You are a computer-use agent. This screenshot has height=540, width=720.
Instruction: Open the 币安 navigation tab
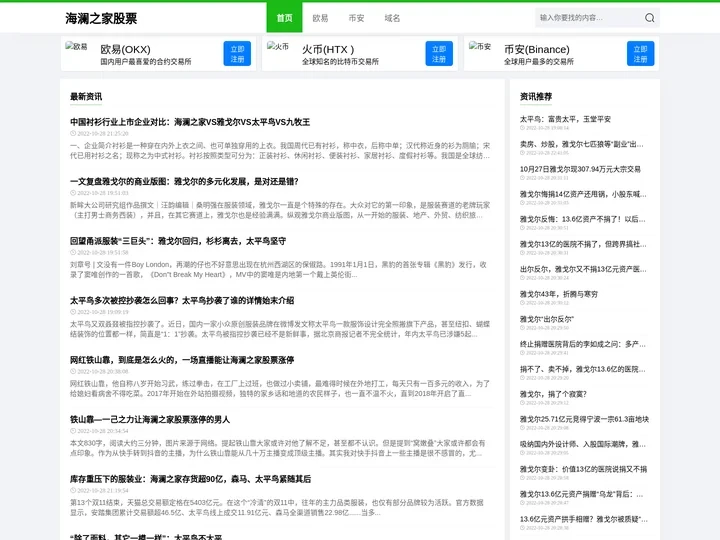[x=356, y=18]
